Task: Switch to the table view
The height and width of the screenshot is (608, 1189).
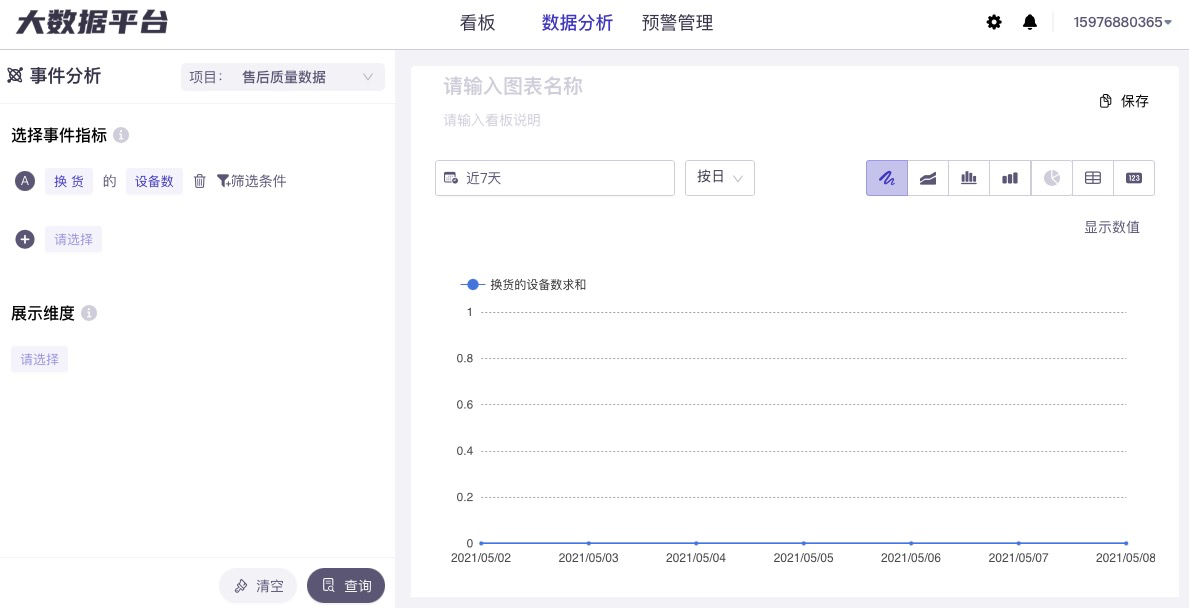Action: [1093, 178]
